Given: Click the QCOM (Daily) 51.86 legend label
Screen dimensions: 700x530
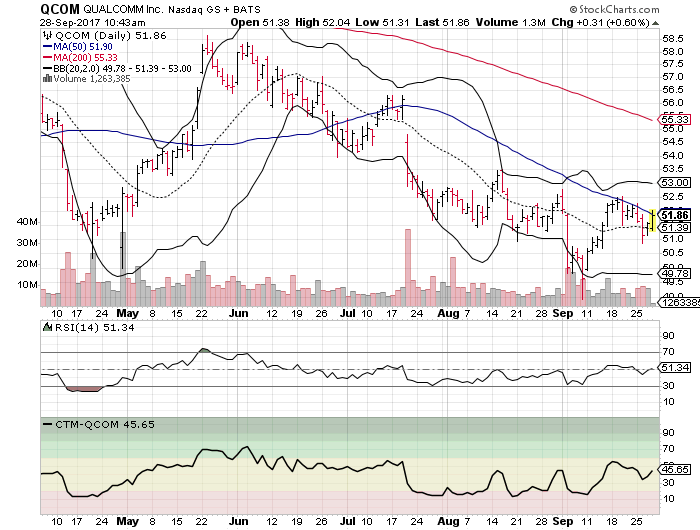Looking at the screenshot, I should pos(110,36).
